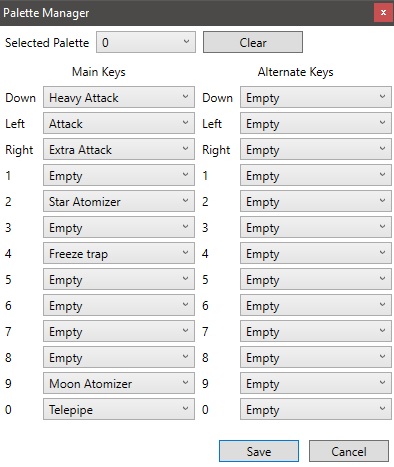The image size is (394, 467).
Task: Expand Main Keys Left dropdown showing Attack
Action: point(119,123)
